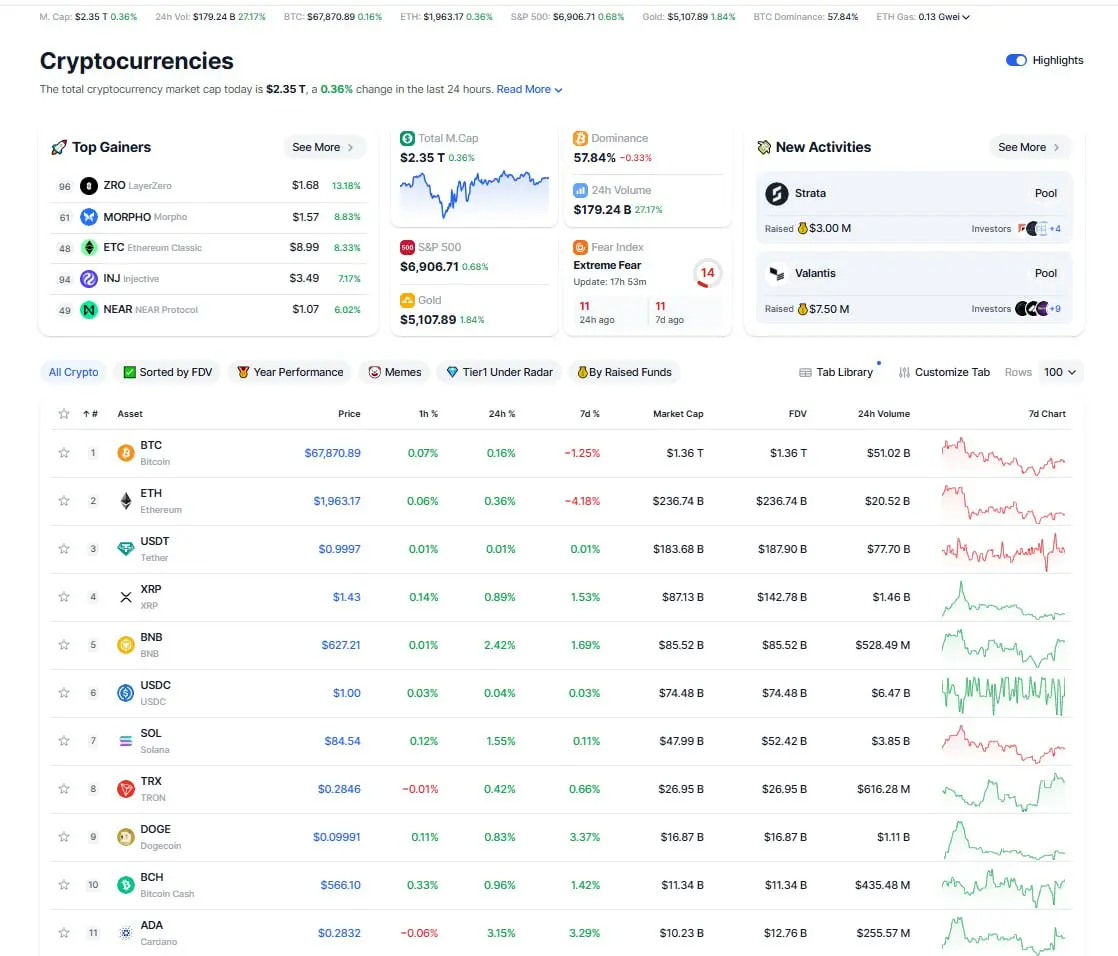The height and width of the screenshot is (956, 1118).
Task: Click the ZRO LayerZero icon
Action: click(88, 186)
